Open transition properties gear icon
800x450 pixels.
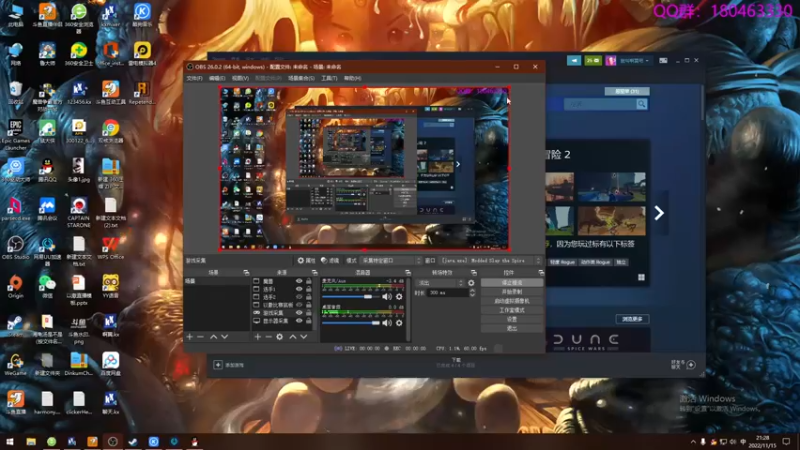click(x=471, y=283)
